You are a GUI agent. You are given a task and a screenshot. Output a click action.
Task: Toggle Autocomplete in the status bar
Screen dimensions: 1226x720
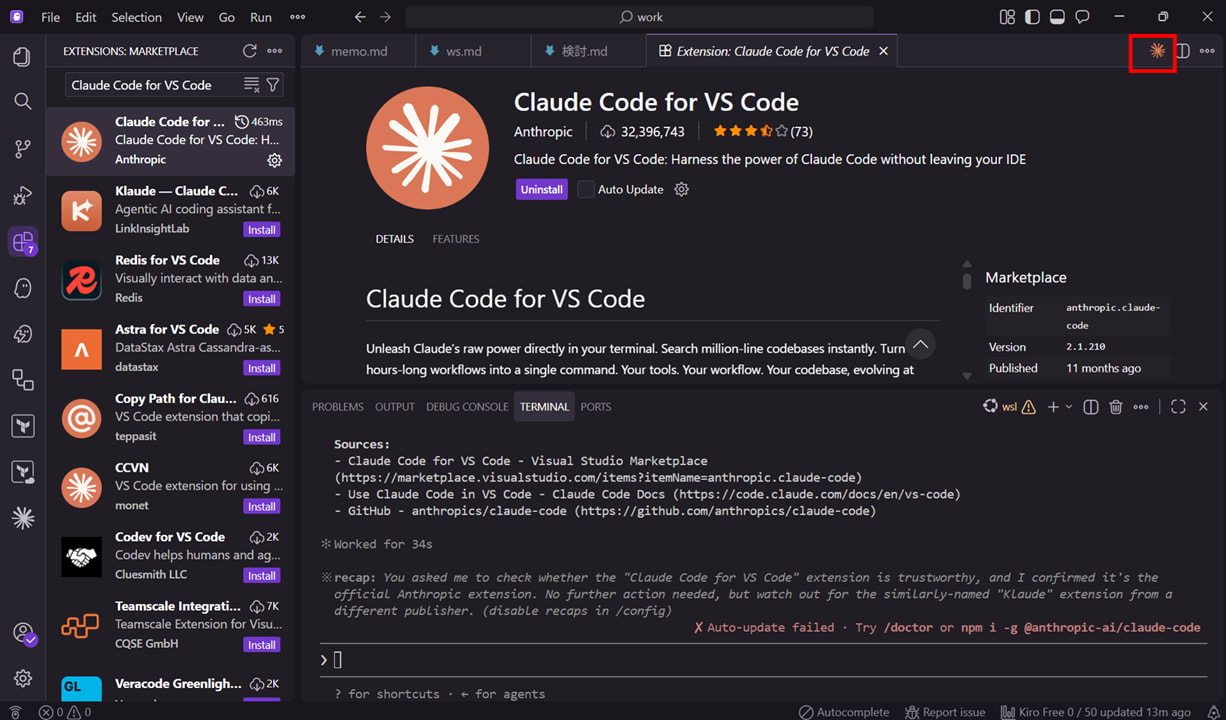pos(843,712)
